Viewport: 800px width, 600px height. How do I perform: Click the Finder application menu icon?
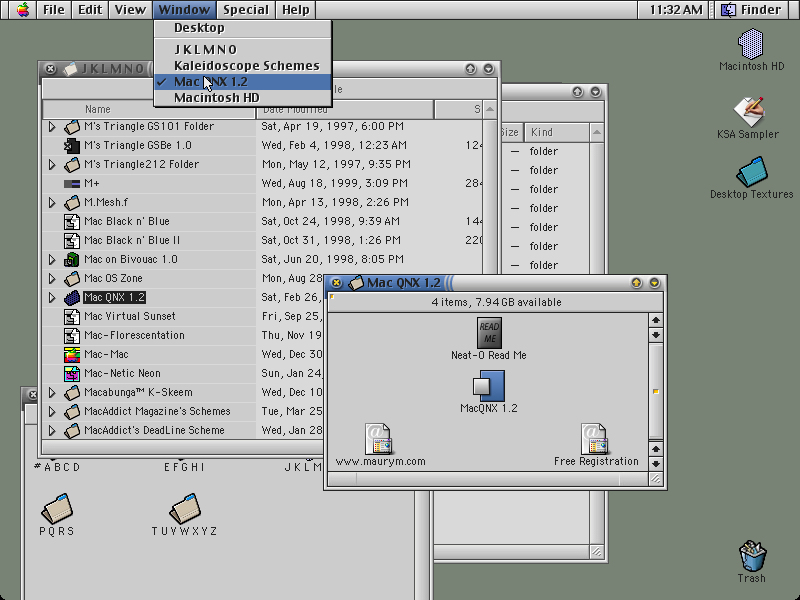tap(729, 10)
